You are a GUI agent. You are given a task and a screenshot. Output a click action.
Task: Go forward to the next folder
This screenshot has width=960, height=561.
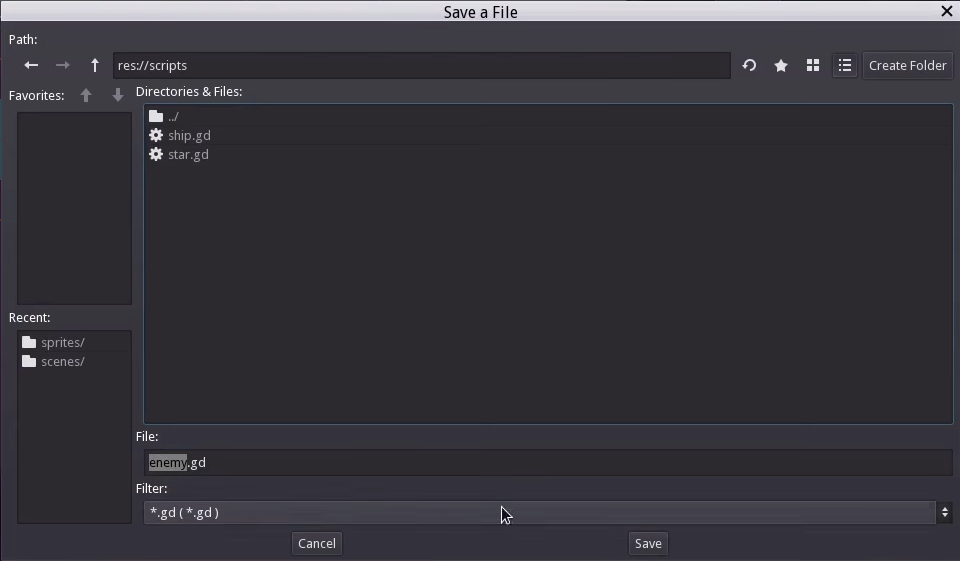[62, 65]
